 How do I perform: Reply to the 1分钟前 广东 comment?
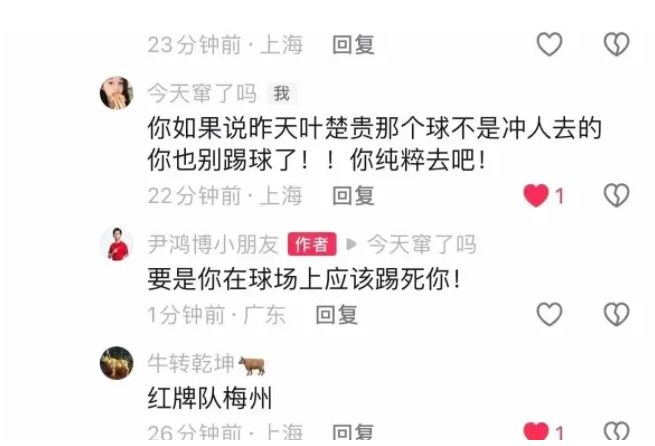click(336, 314)
